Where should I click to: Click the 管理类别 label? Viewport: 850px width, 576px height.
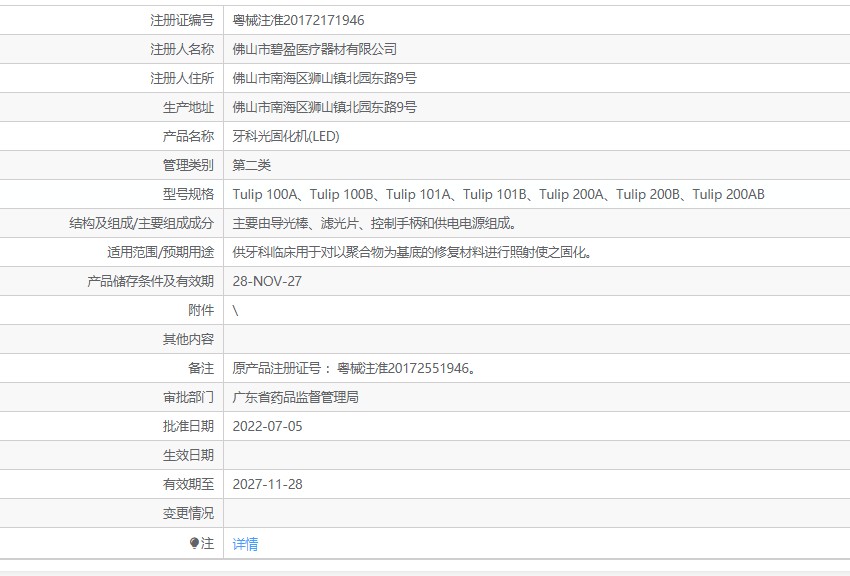pyautogui.click(x=189, y=165)
